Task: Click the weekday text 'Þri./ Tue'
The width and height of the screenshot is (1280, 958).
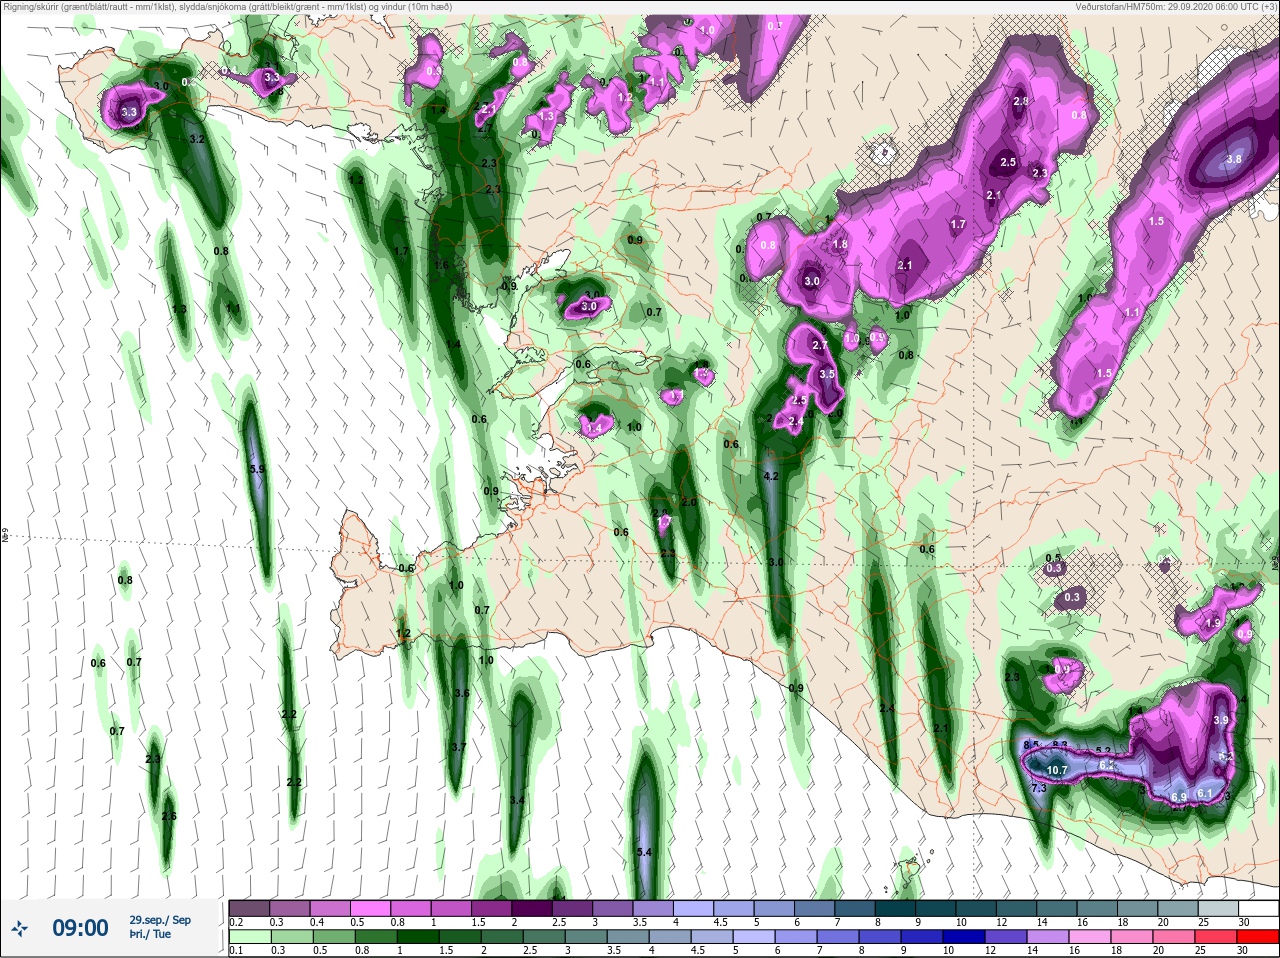Action: pos(150,935)
